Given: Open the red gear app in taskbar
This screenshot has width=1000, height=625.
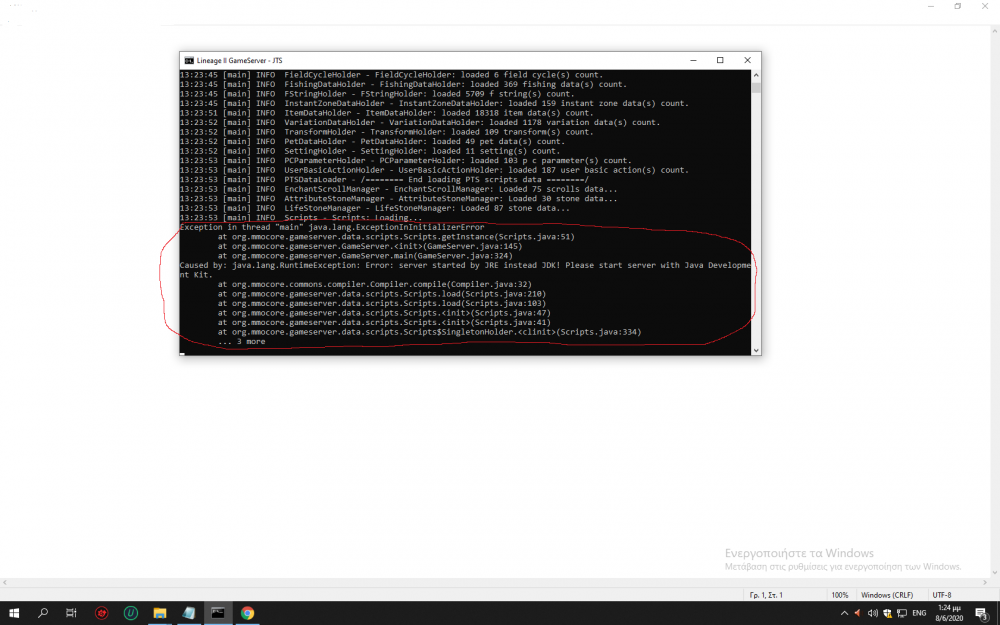Looking at the screenshot, I should click(x=101, y=612).
